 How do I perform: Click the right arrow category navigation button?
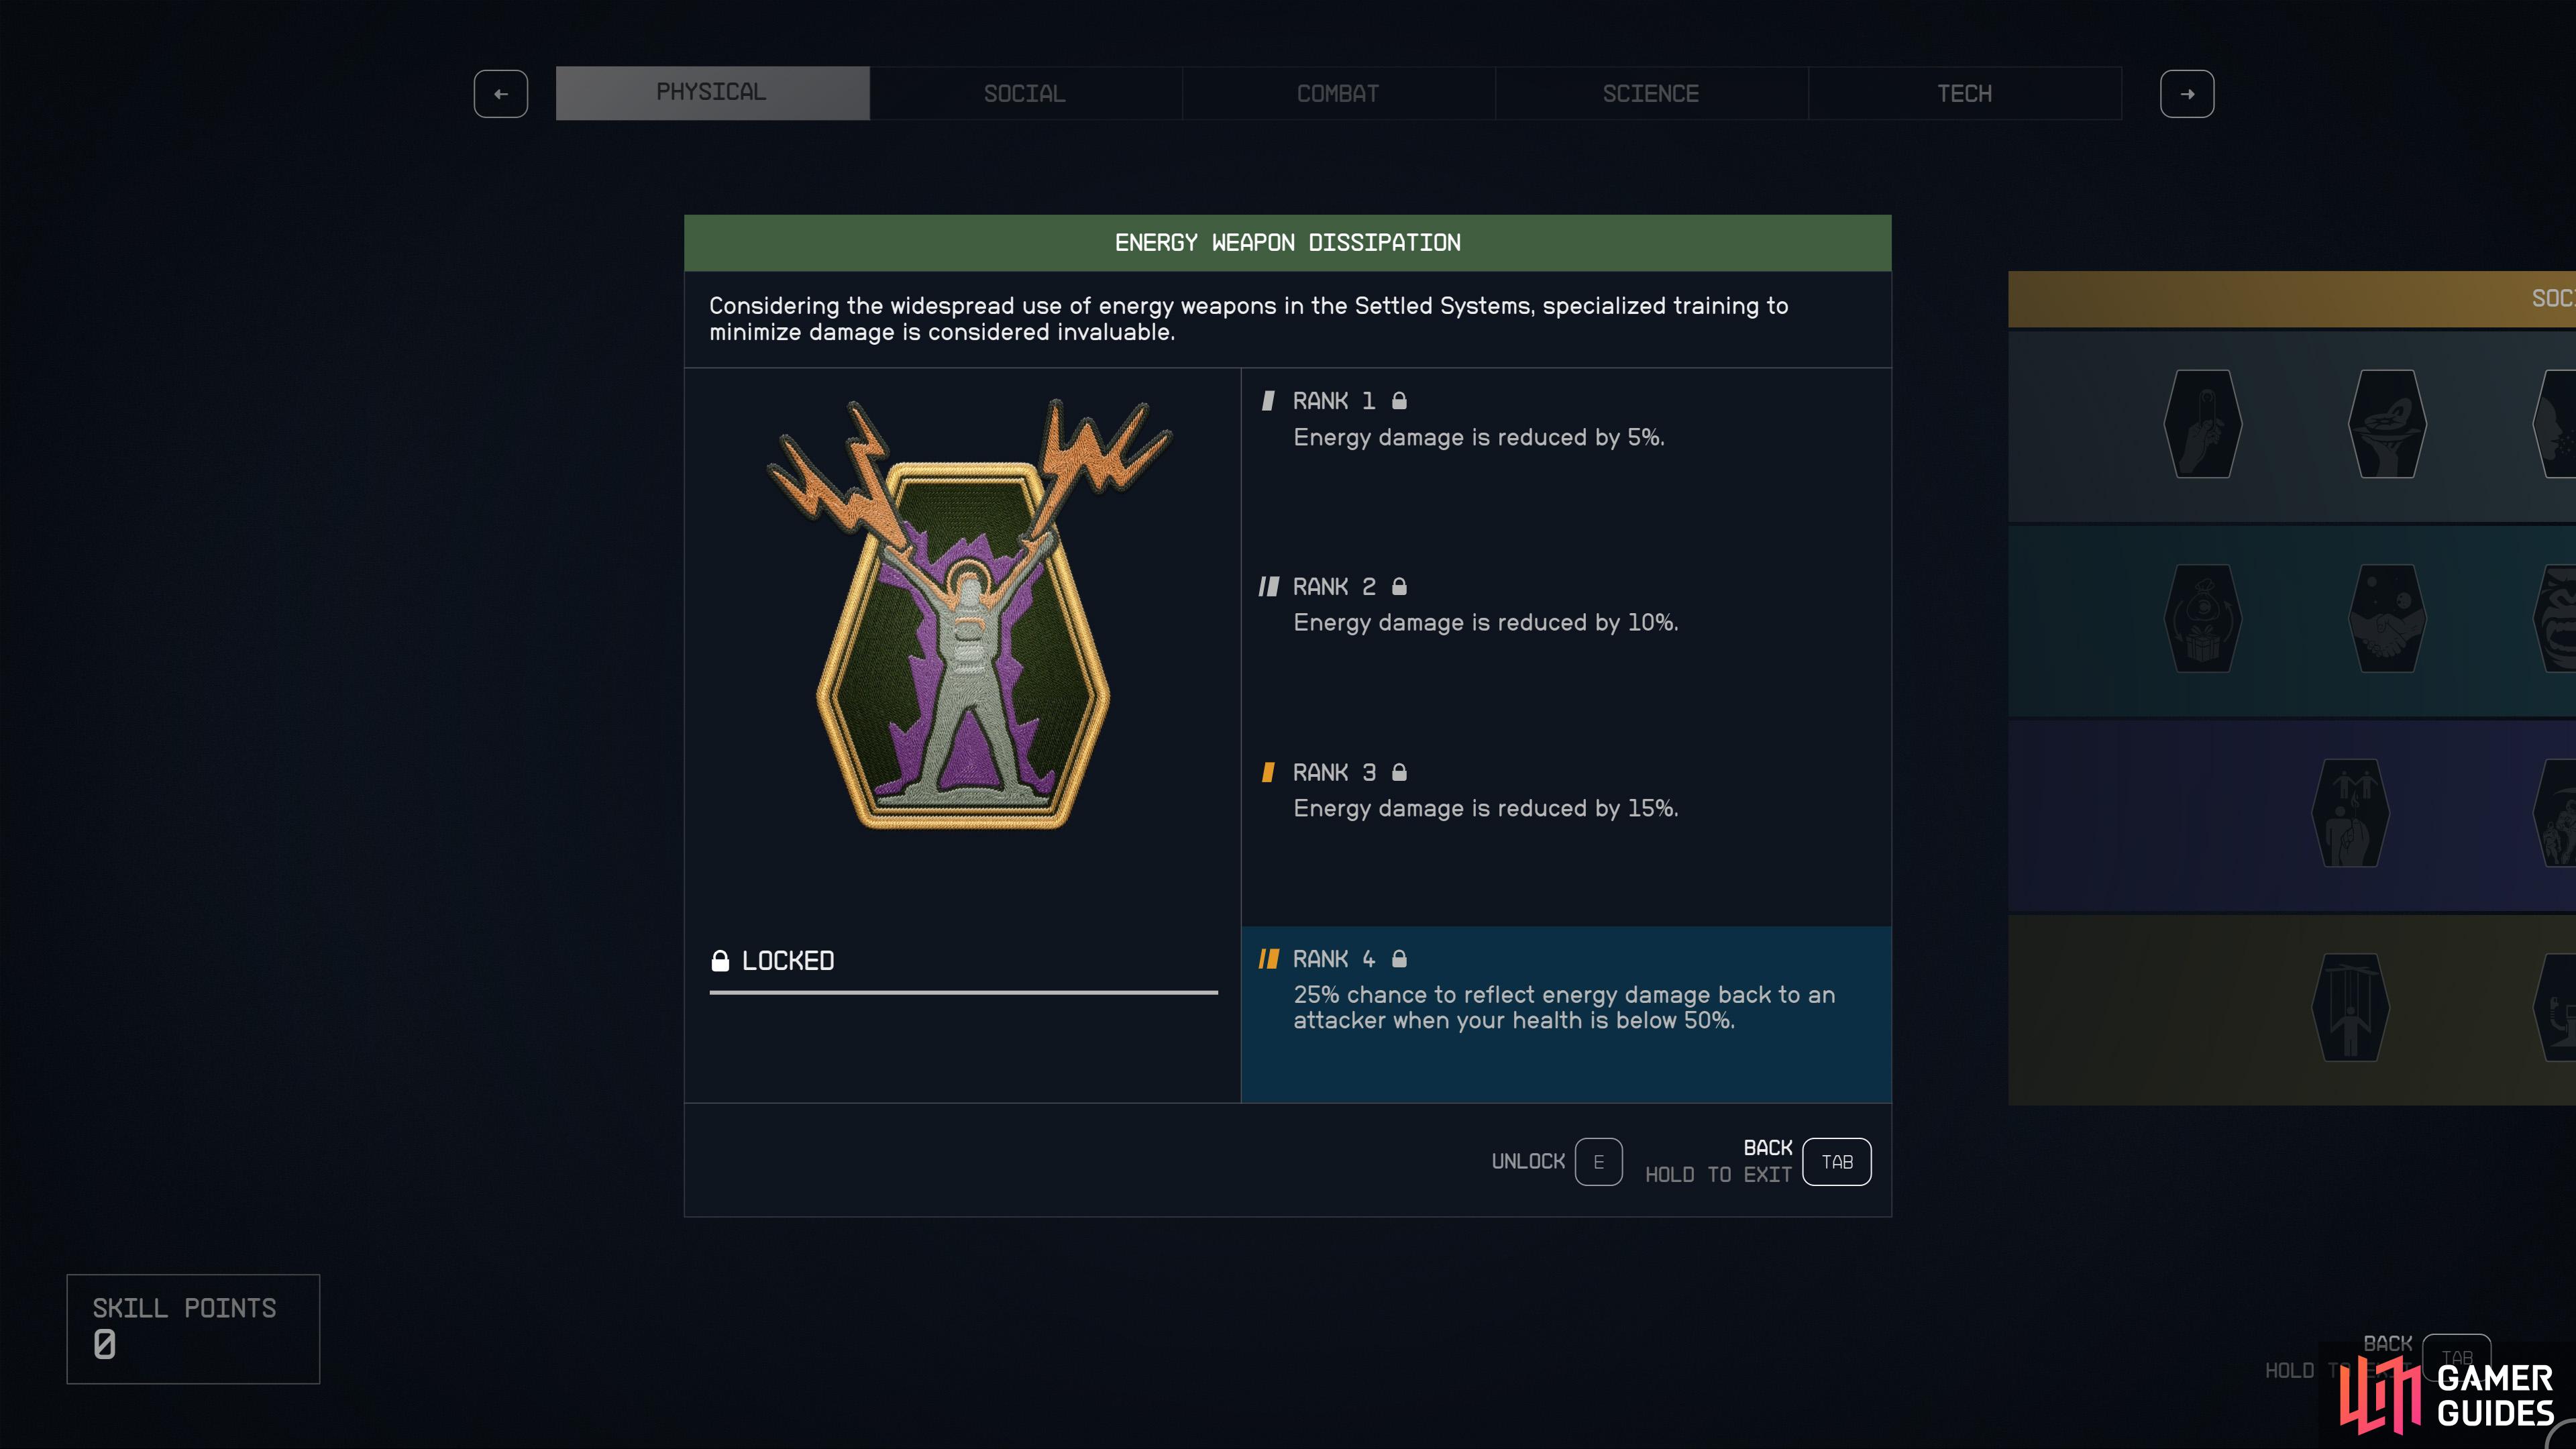pyautogui.click(x=2187, y=94)
